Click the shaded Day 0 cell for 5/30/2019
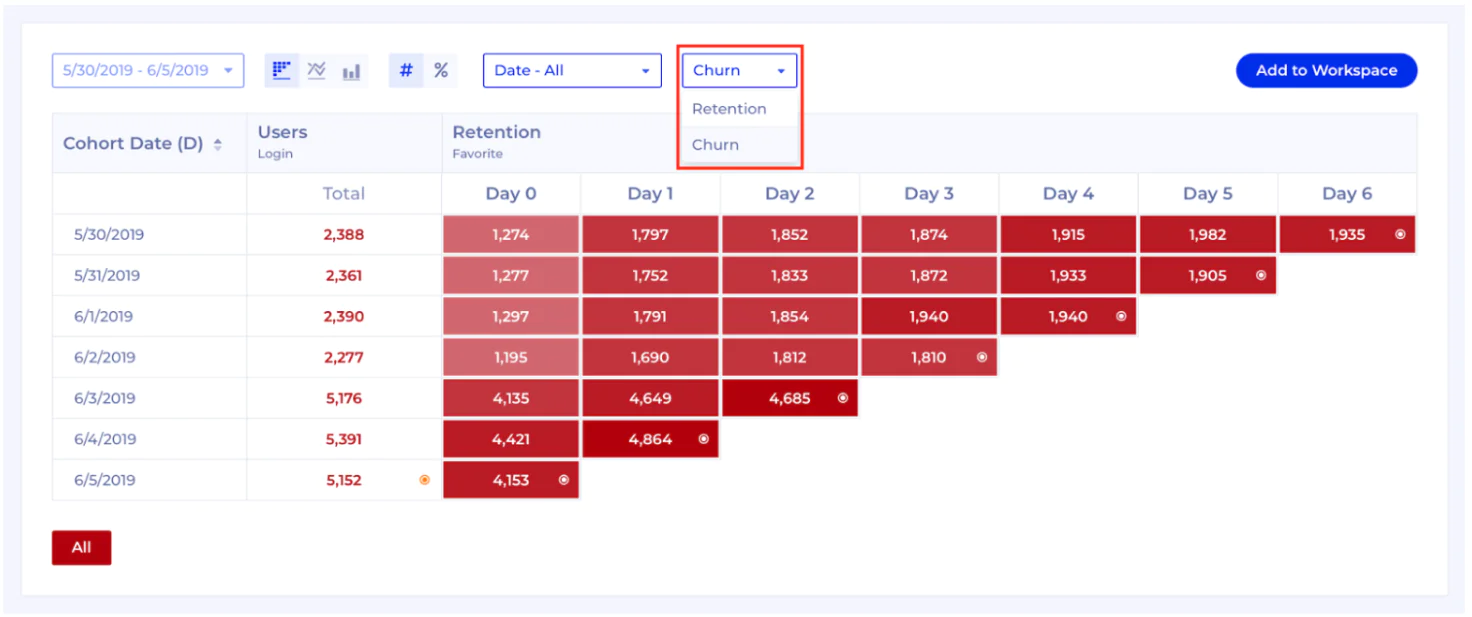 511,234
